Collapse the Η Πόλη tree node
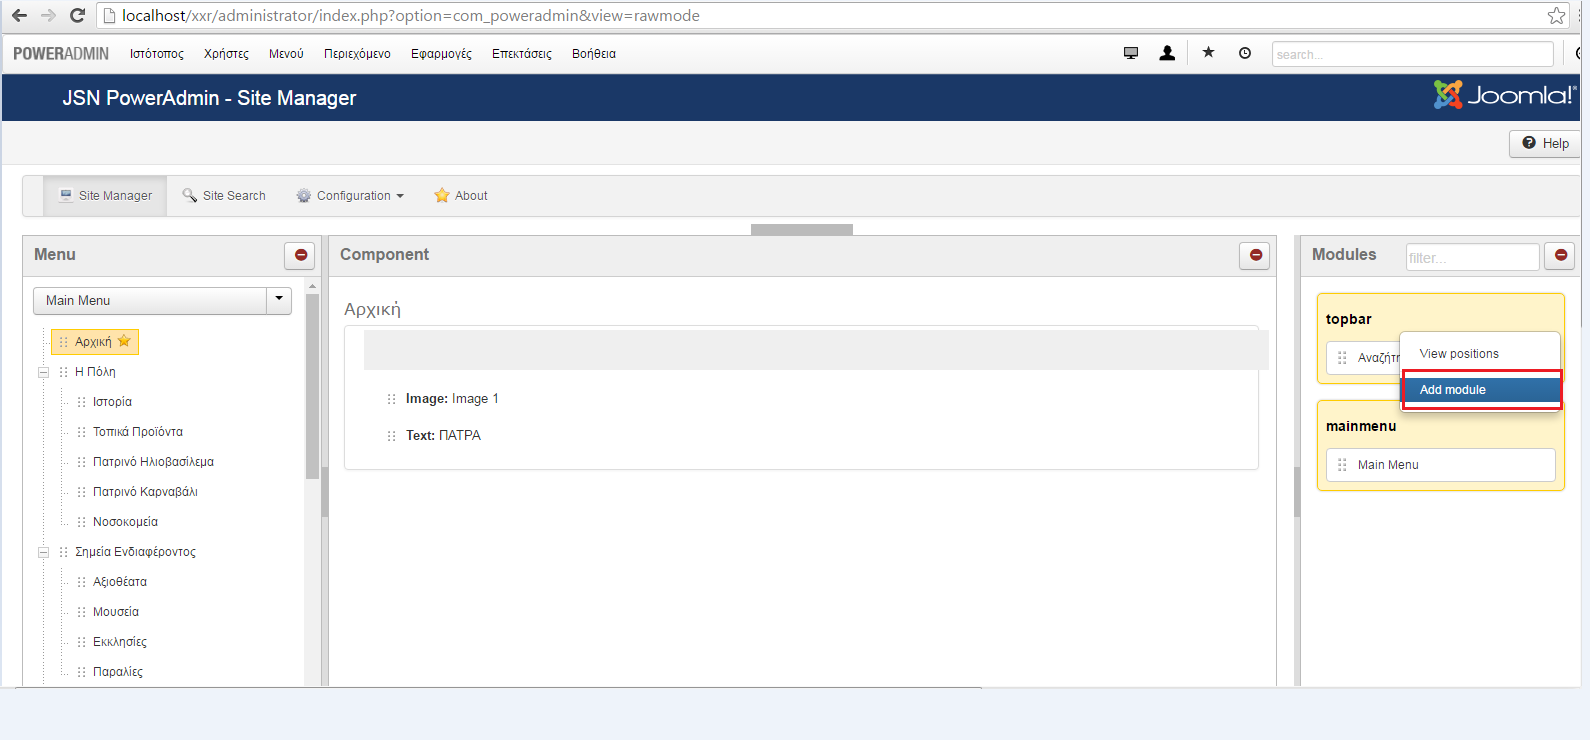The width and height of the screenshot is (1590, 740). click(43, 372)
